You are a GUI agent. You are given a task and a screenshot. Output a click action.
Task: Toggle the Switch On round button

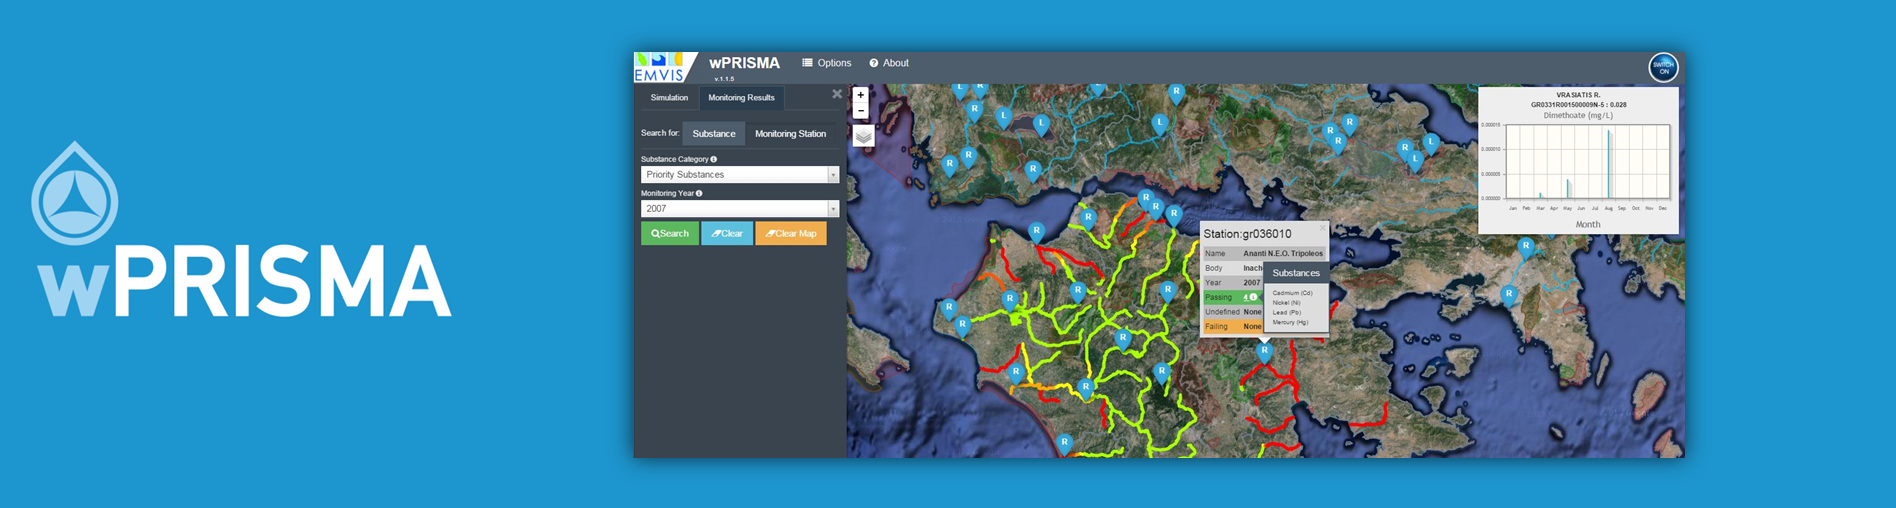[1663, 68]
